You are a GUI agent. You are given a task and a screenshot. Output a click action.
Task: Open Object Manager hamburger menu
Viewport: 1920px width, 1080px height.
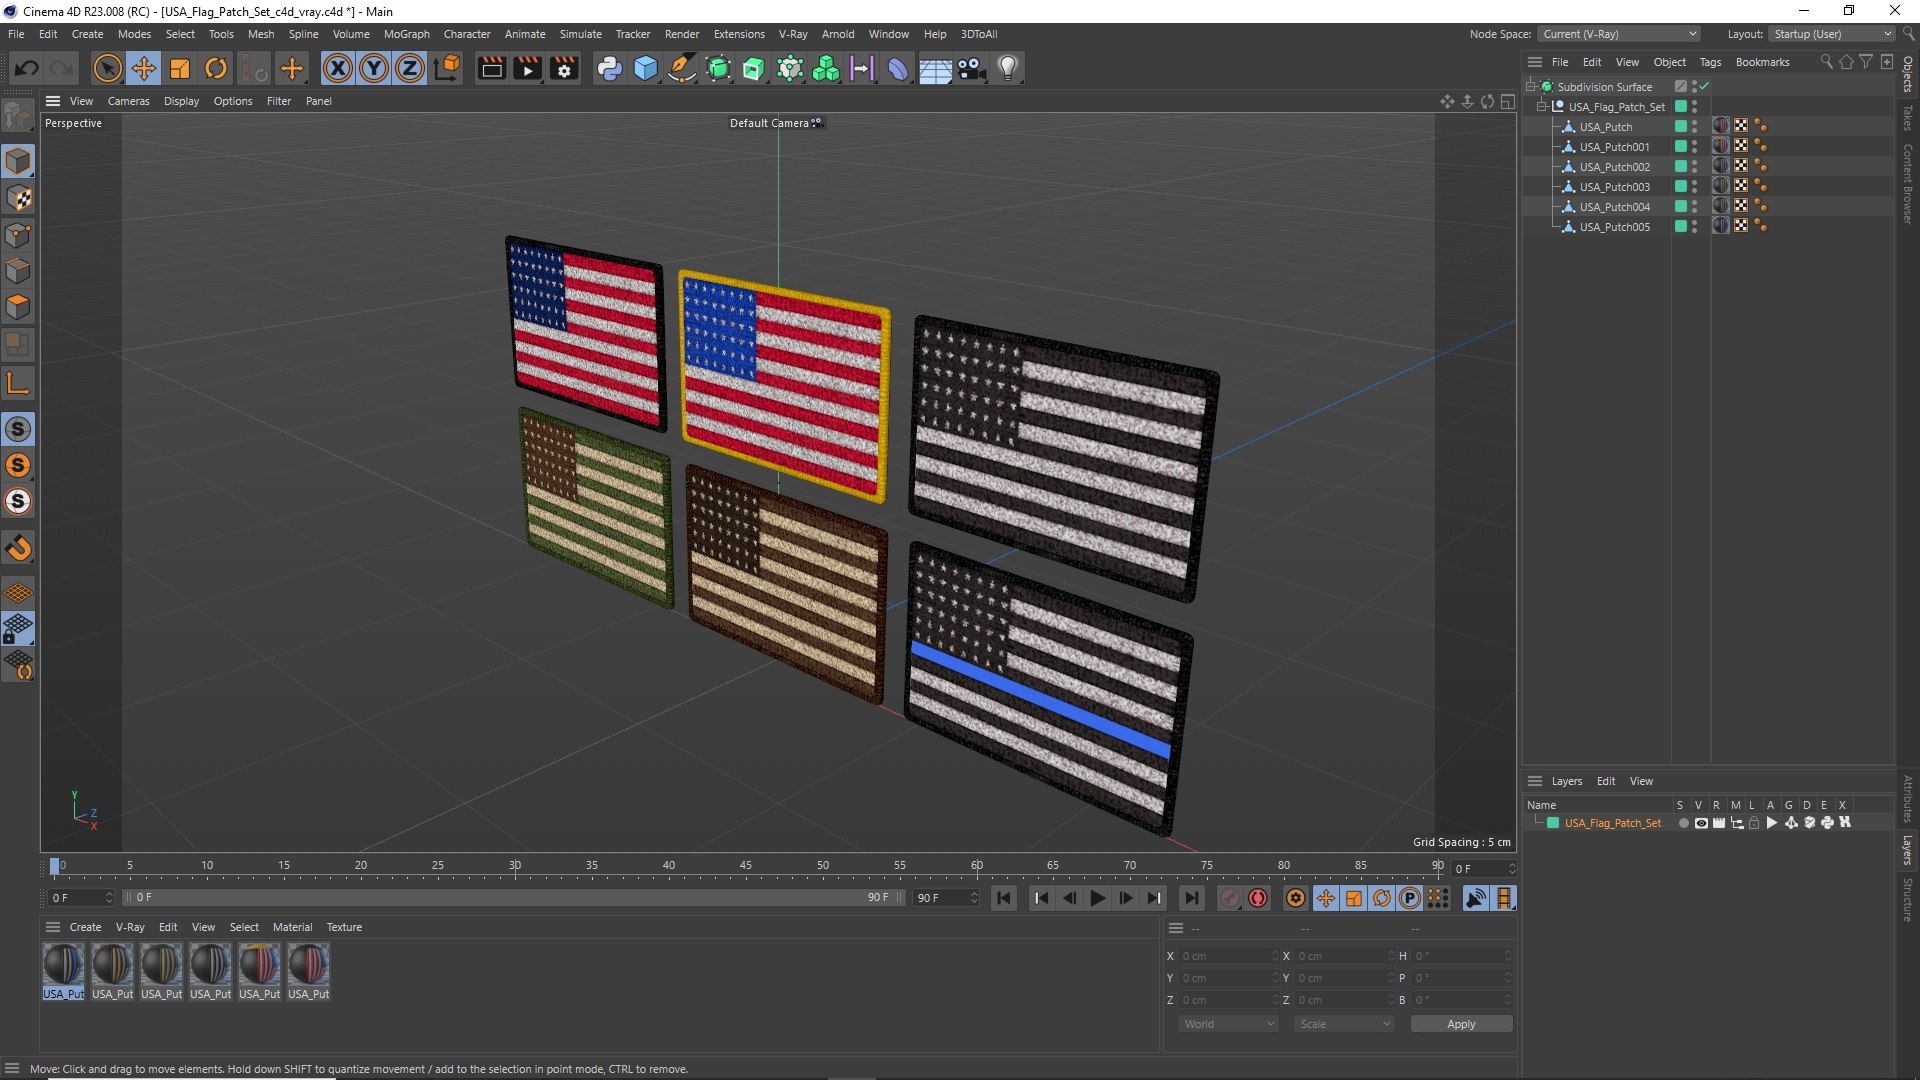pyautogui.click(x=1534, y=62)
